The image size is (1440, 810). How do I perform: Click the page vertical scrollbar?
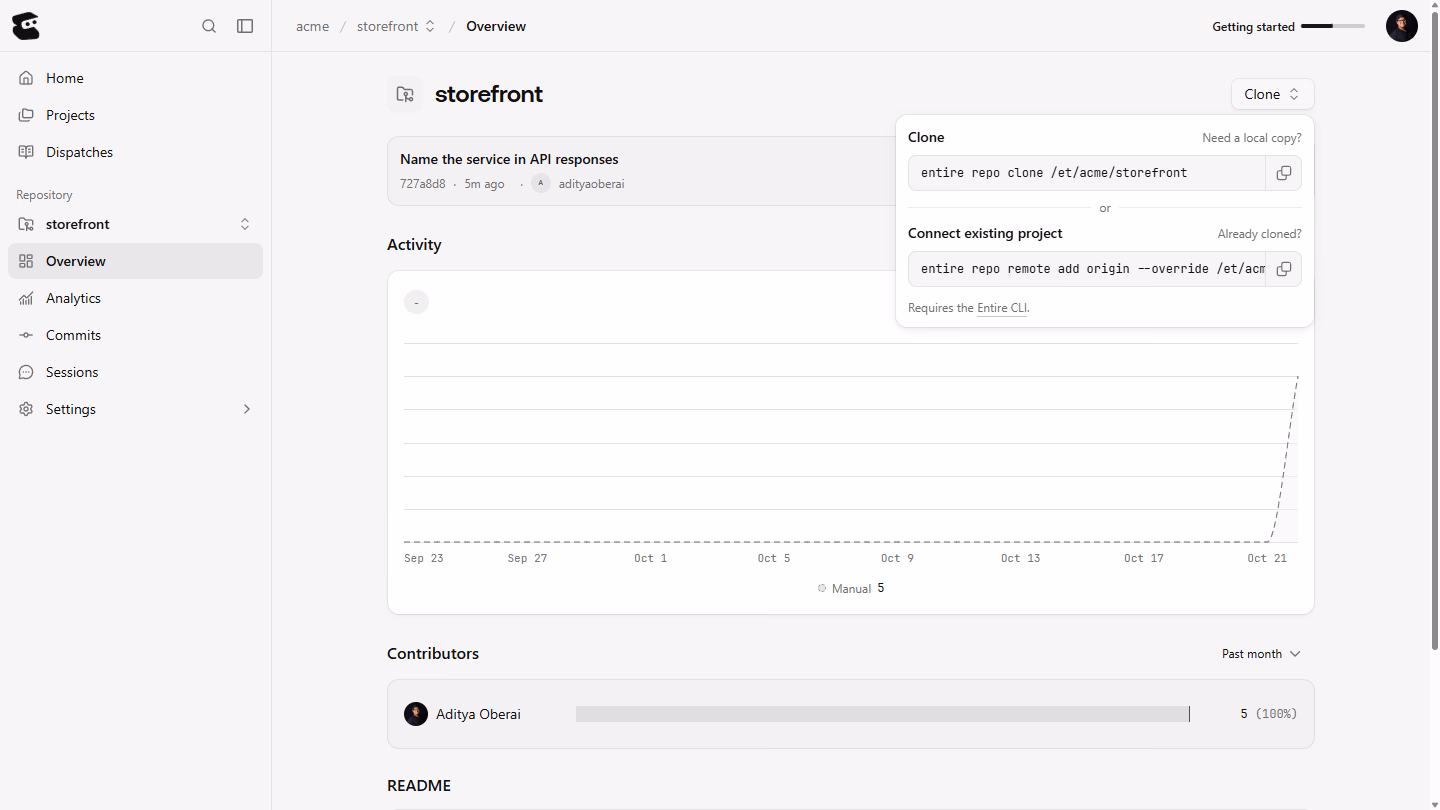1434,330
